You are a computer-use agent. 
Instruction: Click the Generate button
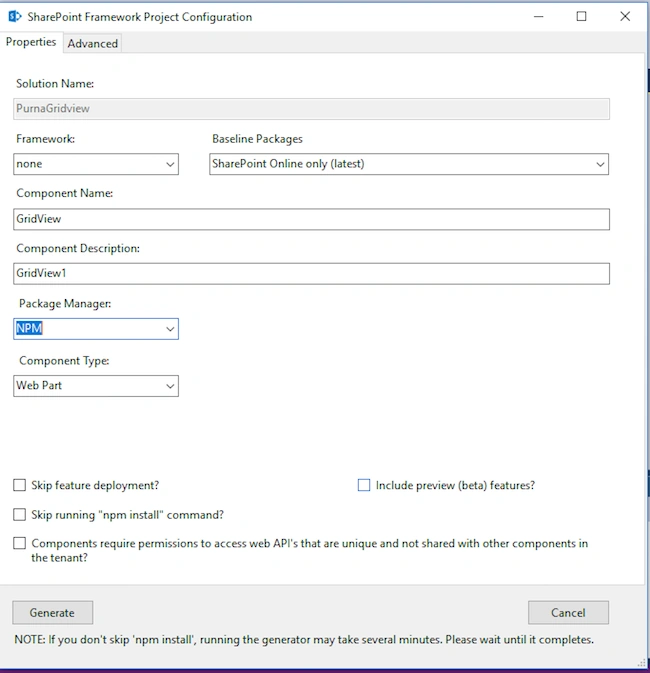point(52,612)
